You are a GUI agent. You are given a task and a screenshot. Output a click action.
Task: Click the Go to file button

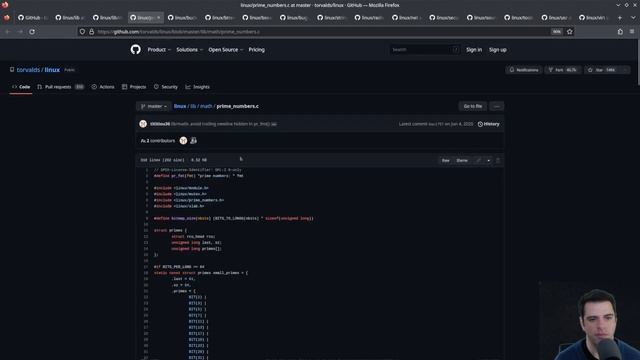pos(473,106)
